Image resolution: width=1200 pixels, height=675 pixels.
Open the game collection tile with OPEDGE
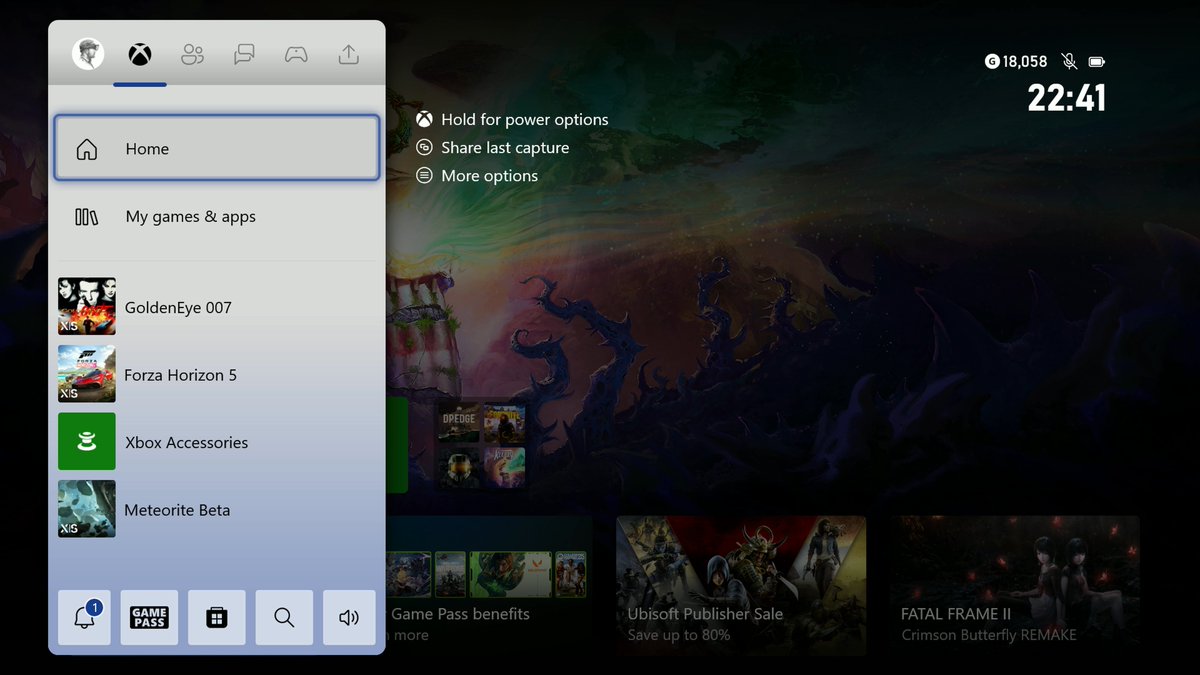tap(482, 445)
